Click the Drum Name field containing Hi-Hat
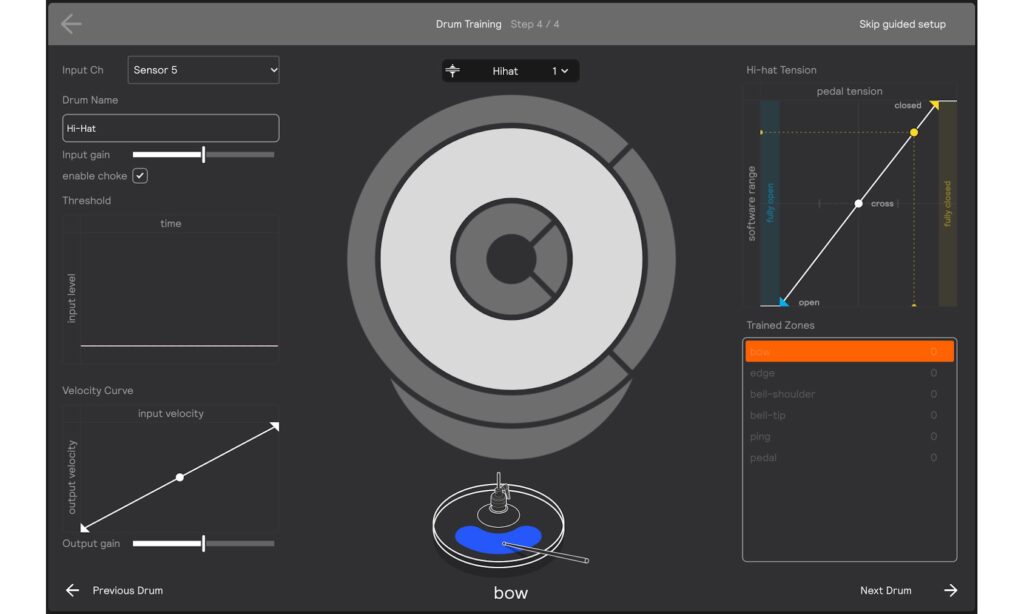 click(170, 128)
